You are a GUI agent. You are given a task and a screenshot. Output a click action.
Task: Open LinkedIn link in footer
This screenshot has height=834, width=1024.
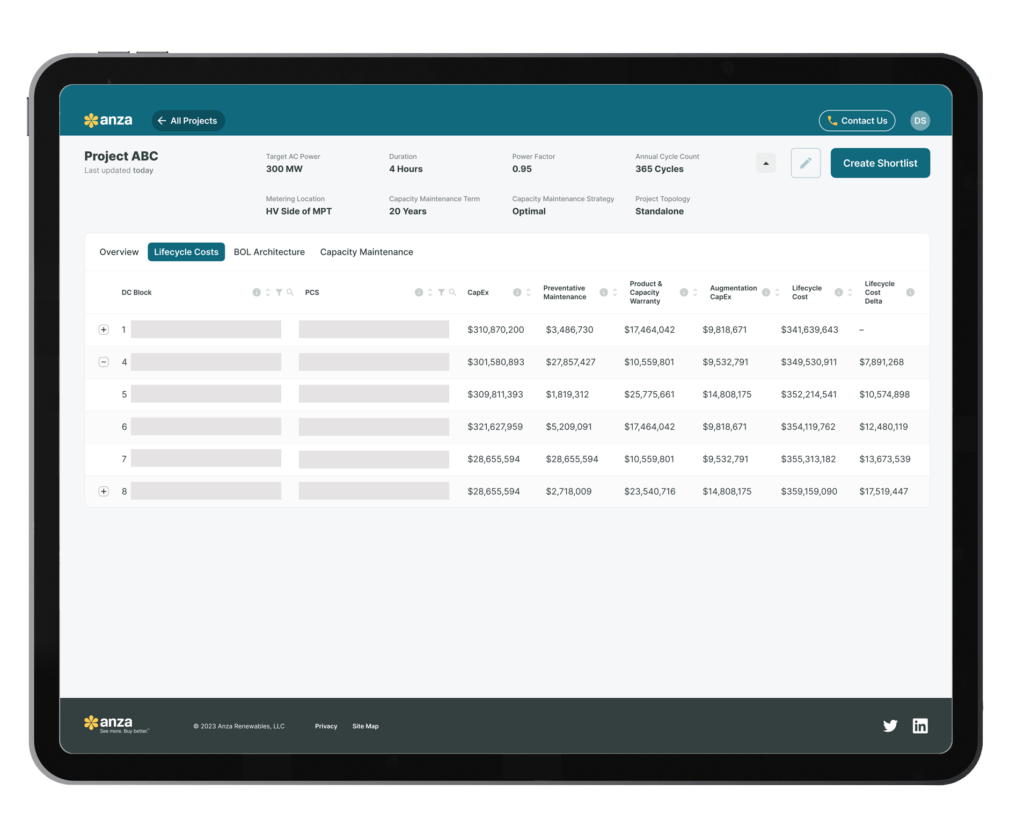click(920, 726)
